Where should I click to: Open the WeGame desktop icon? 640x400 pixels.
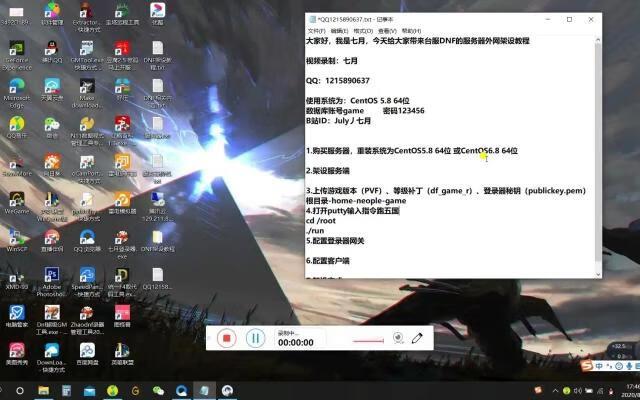click(17, 198)
